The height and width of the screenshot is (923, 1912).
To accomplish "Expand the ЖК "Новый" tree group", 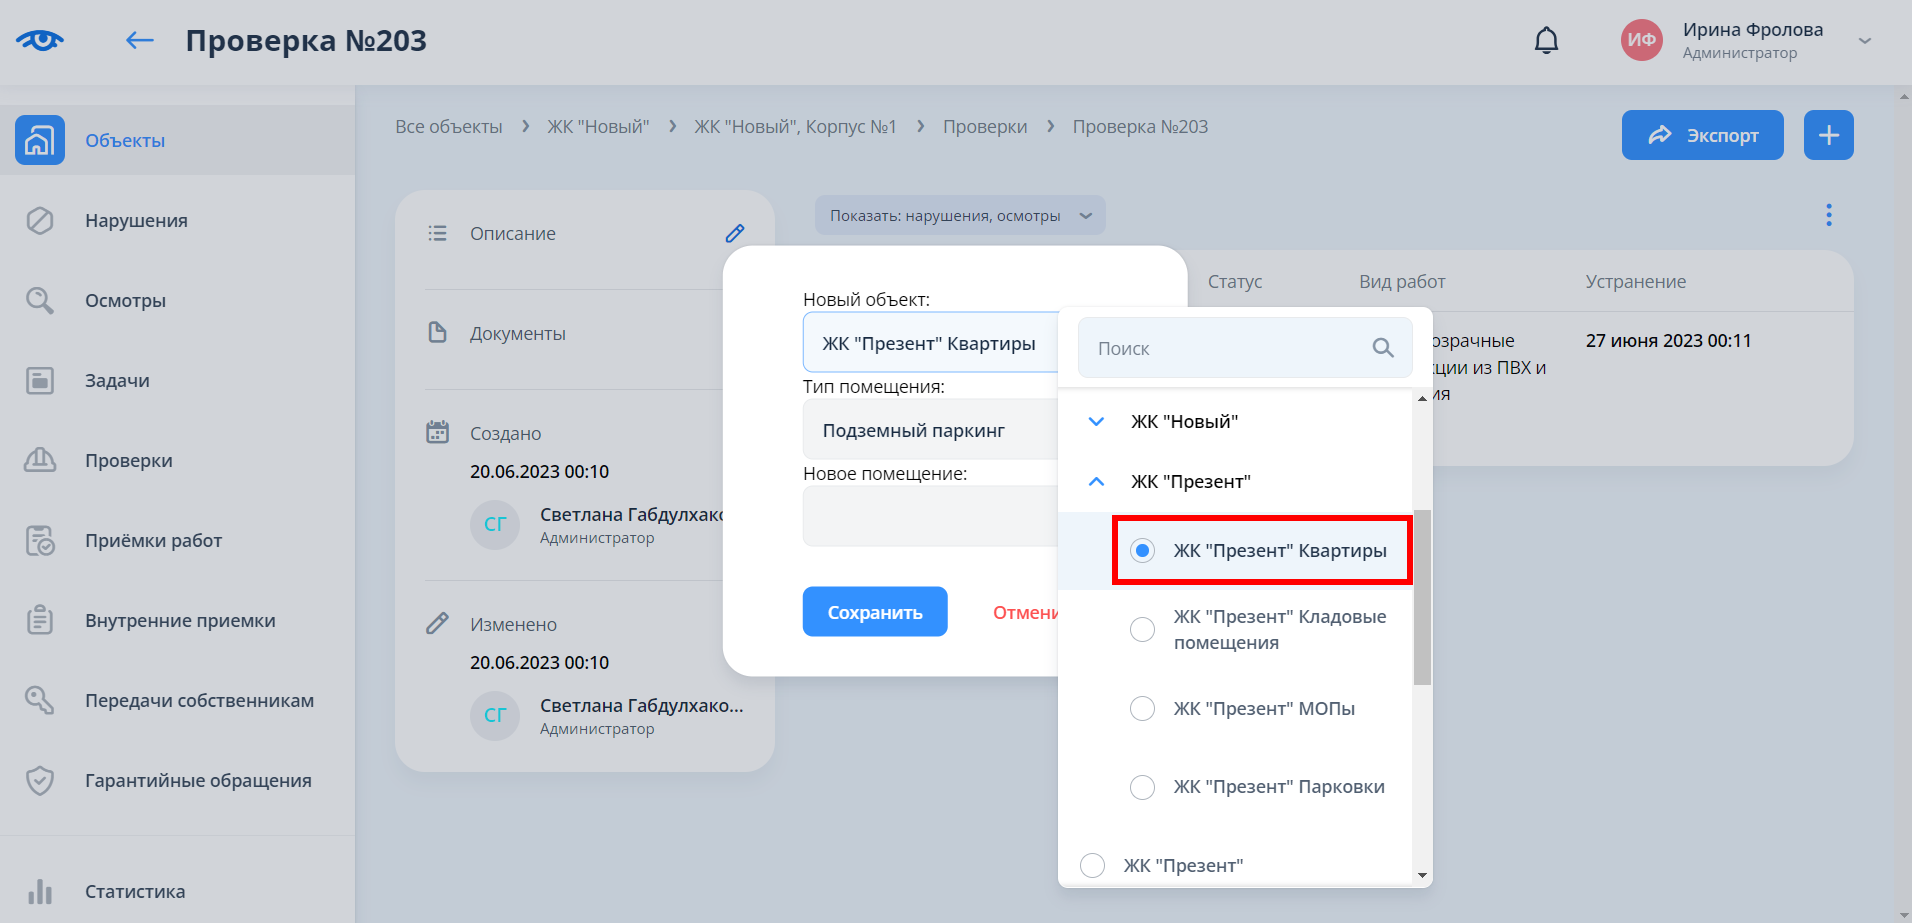I will pos(1096,422).
